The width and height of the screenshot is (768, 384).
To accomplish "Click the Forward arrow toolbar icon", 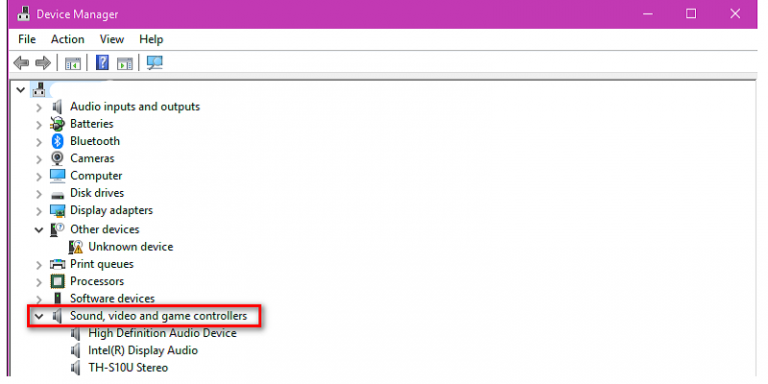I will [x=43, y=63].
